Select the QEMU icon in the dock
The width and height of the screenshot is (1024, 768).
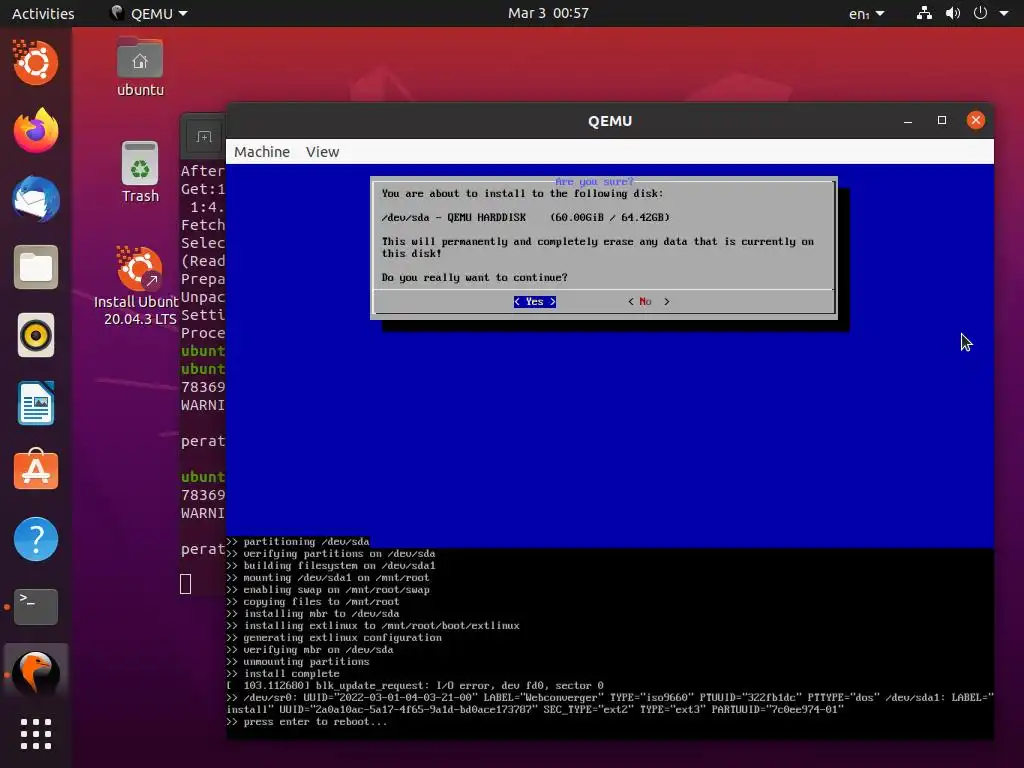coord(35,673)
